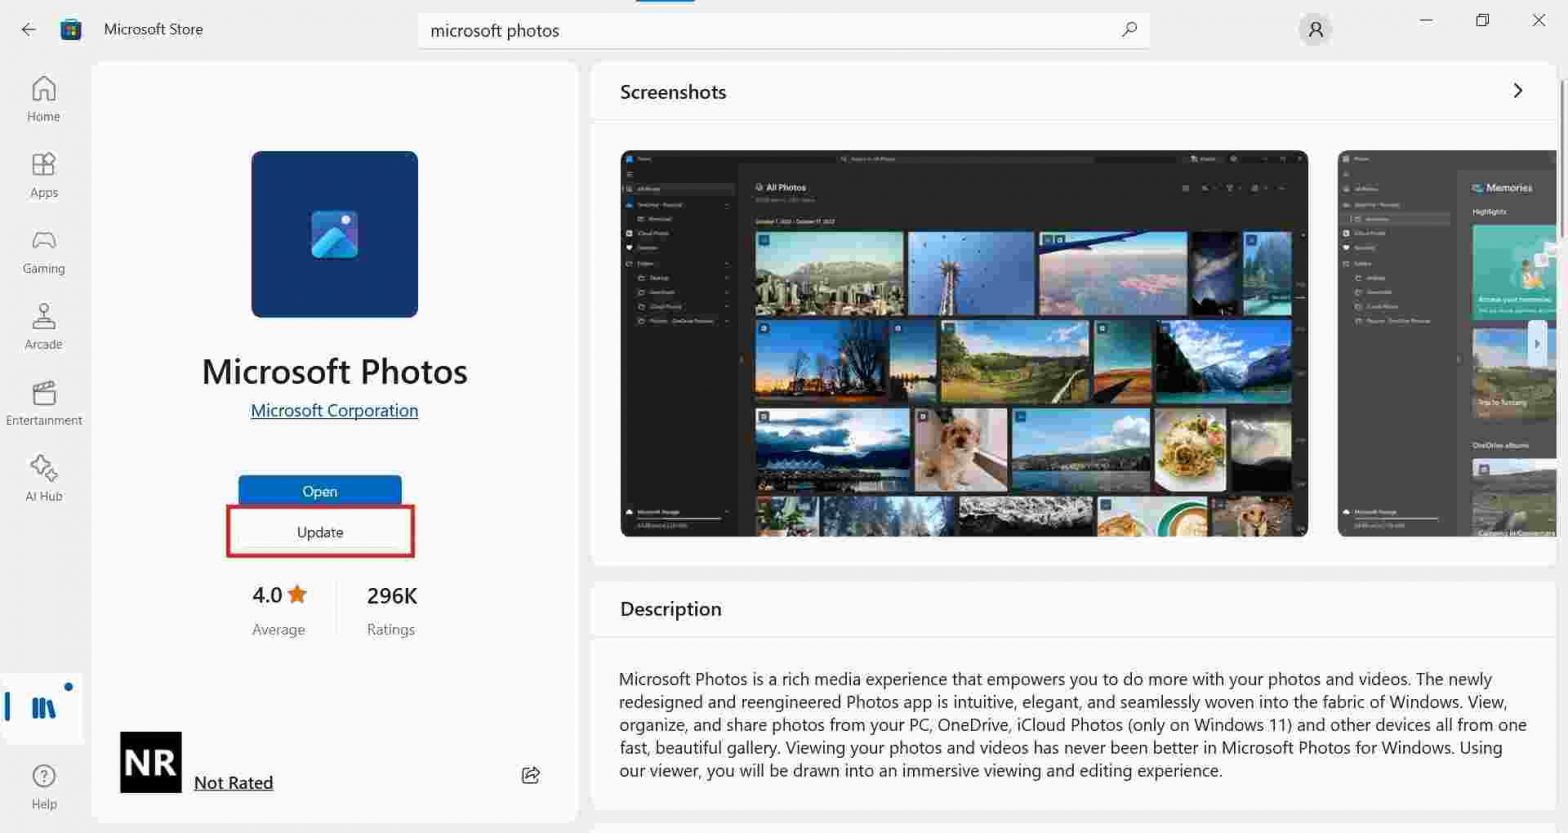
Task: Click the Microsoft Photos app logo
Action: point(334,234)
